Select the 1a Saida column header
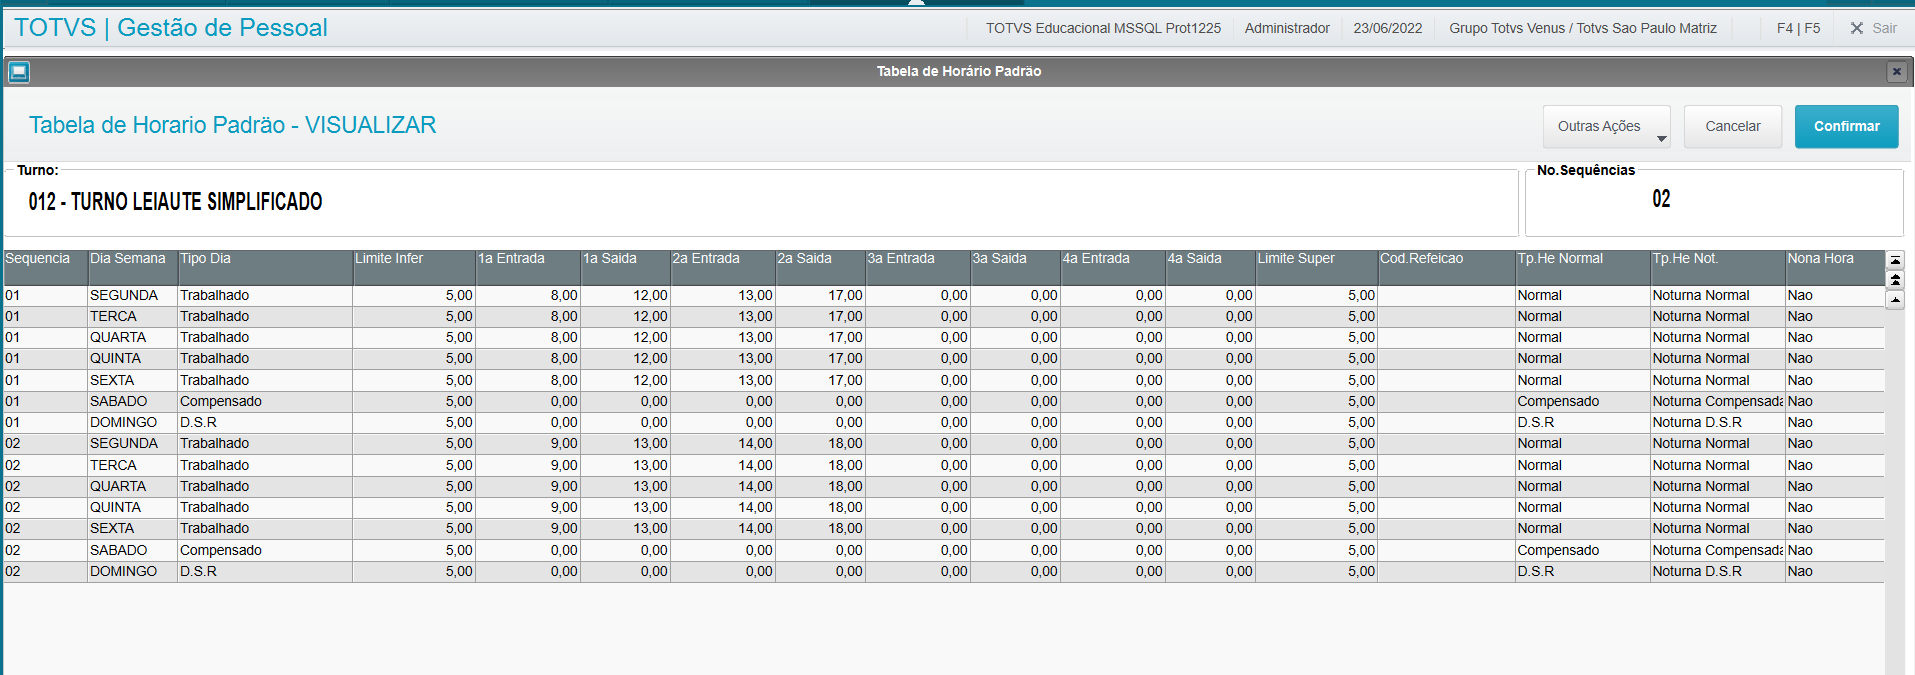 625,268
